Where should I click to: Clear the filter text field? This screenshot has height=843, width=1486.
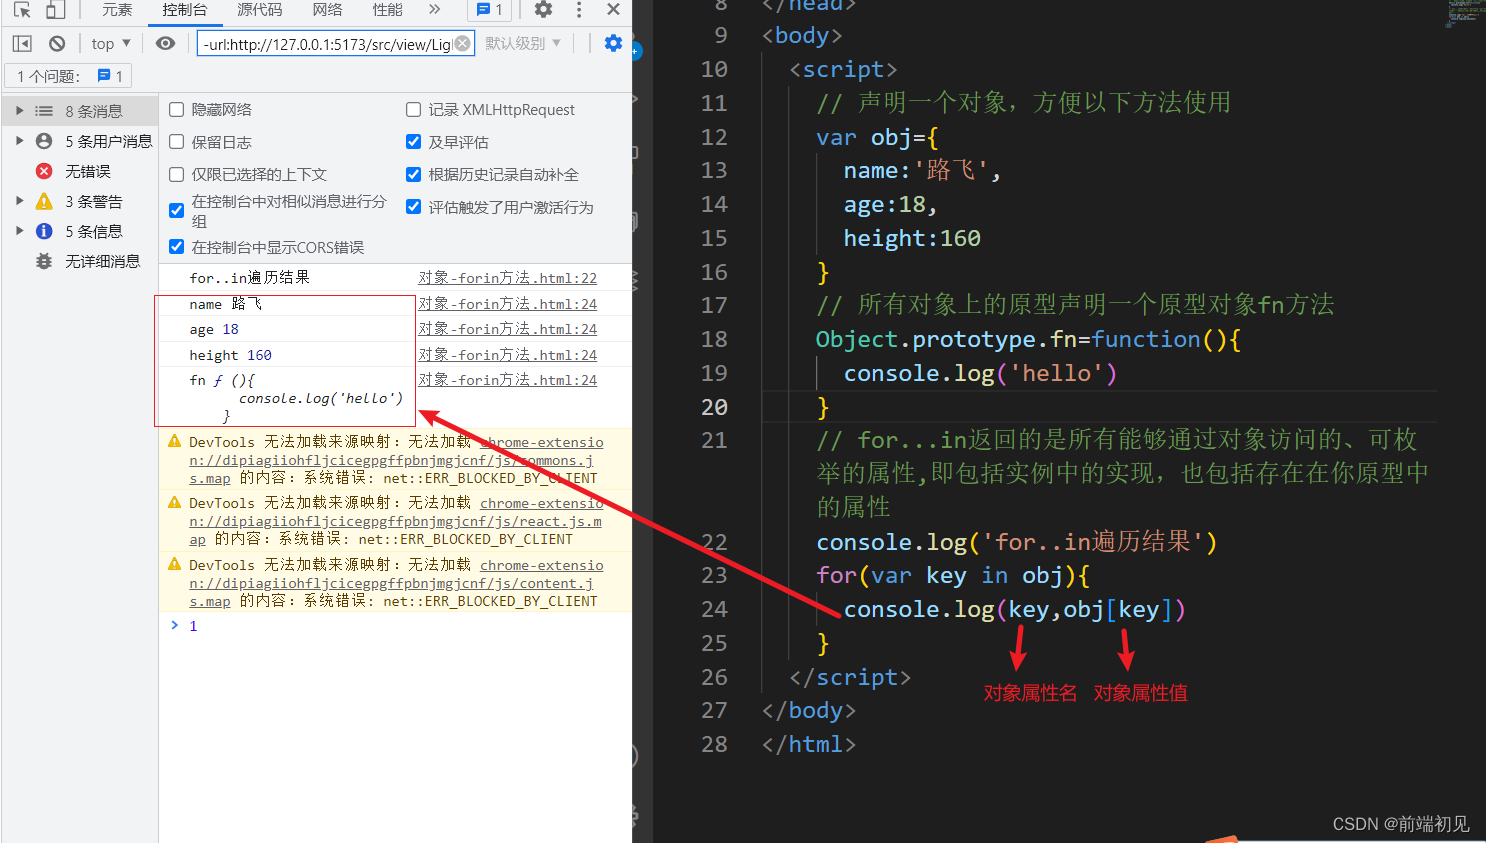point(462,43)
